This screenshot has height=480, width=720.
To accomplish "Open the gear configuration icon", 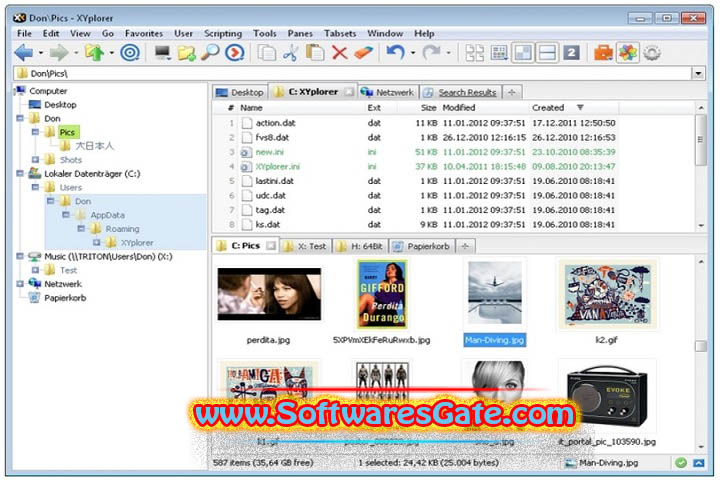I will pos(652,53).
